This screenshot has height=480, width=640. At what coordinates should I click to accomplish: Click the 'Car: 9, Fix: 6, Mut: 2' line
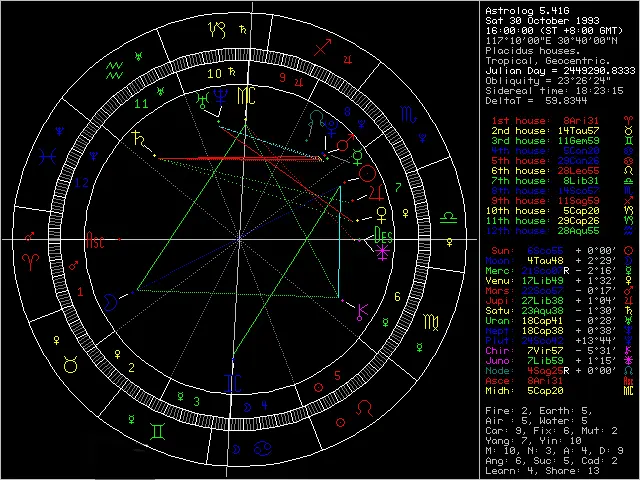tap(551, 431)
